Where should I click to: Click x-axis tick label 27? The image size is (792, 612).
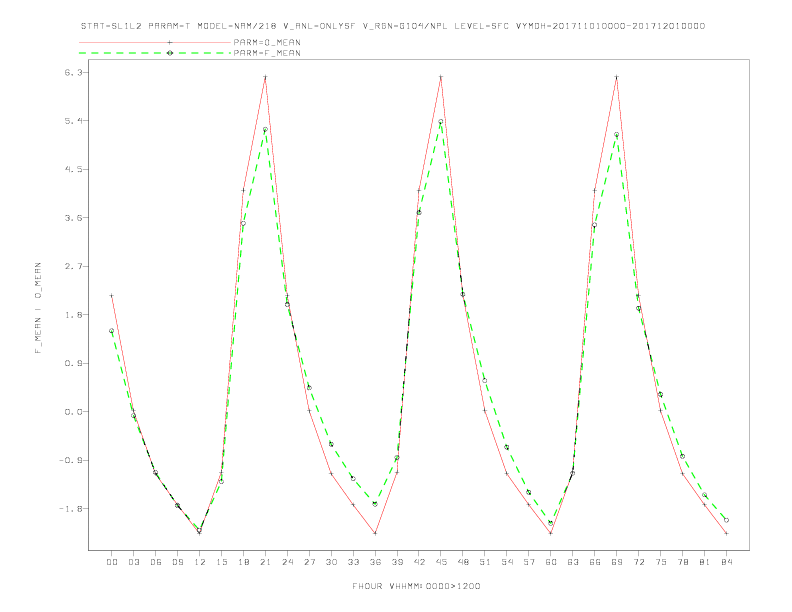coord(309,562)
